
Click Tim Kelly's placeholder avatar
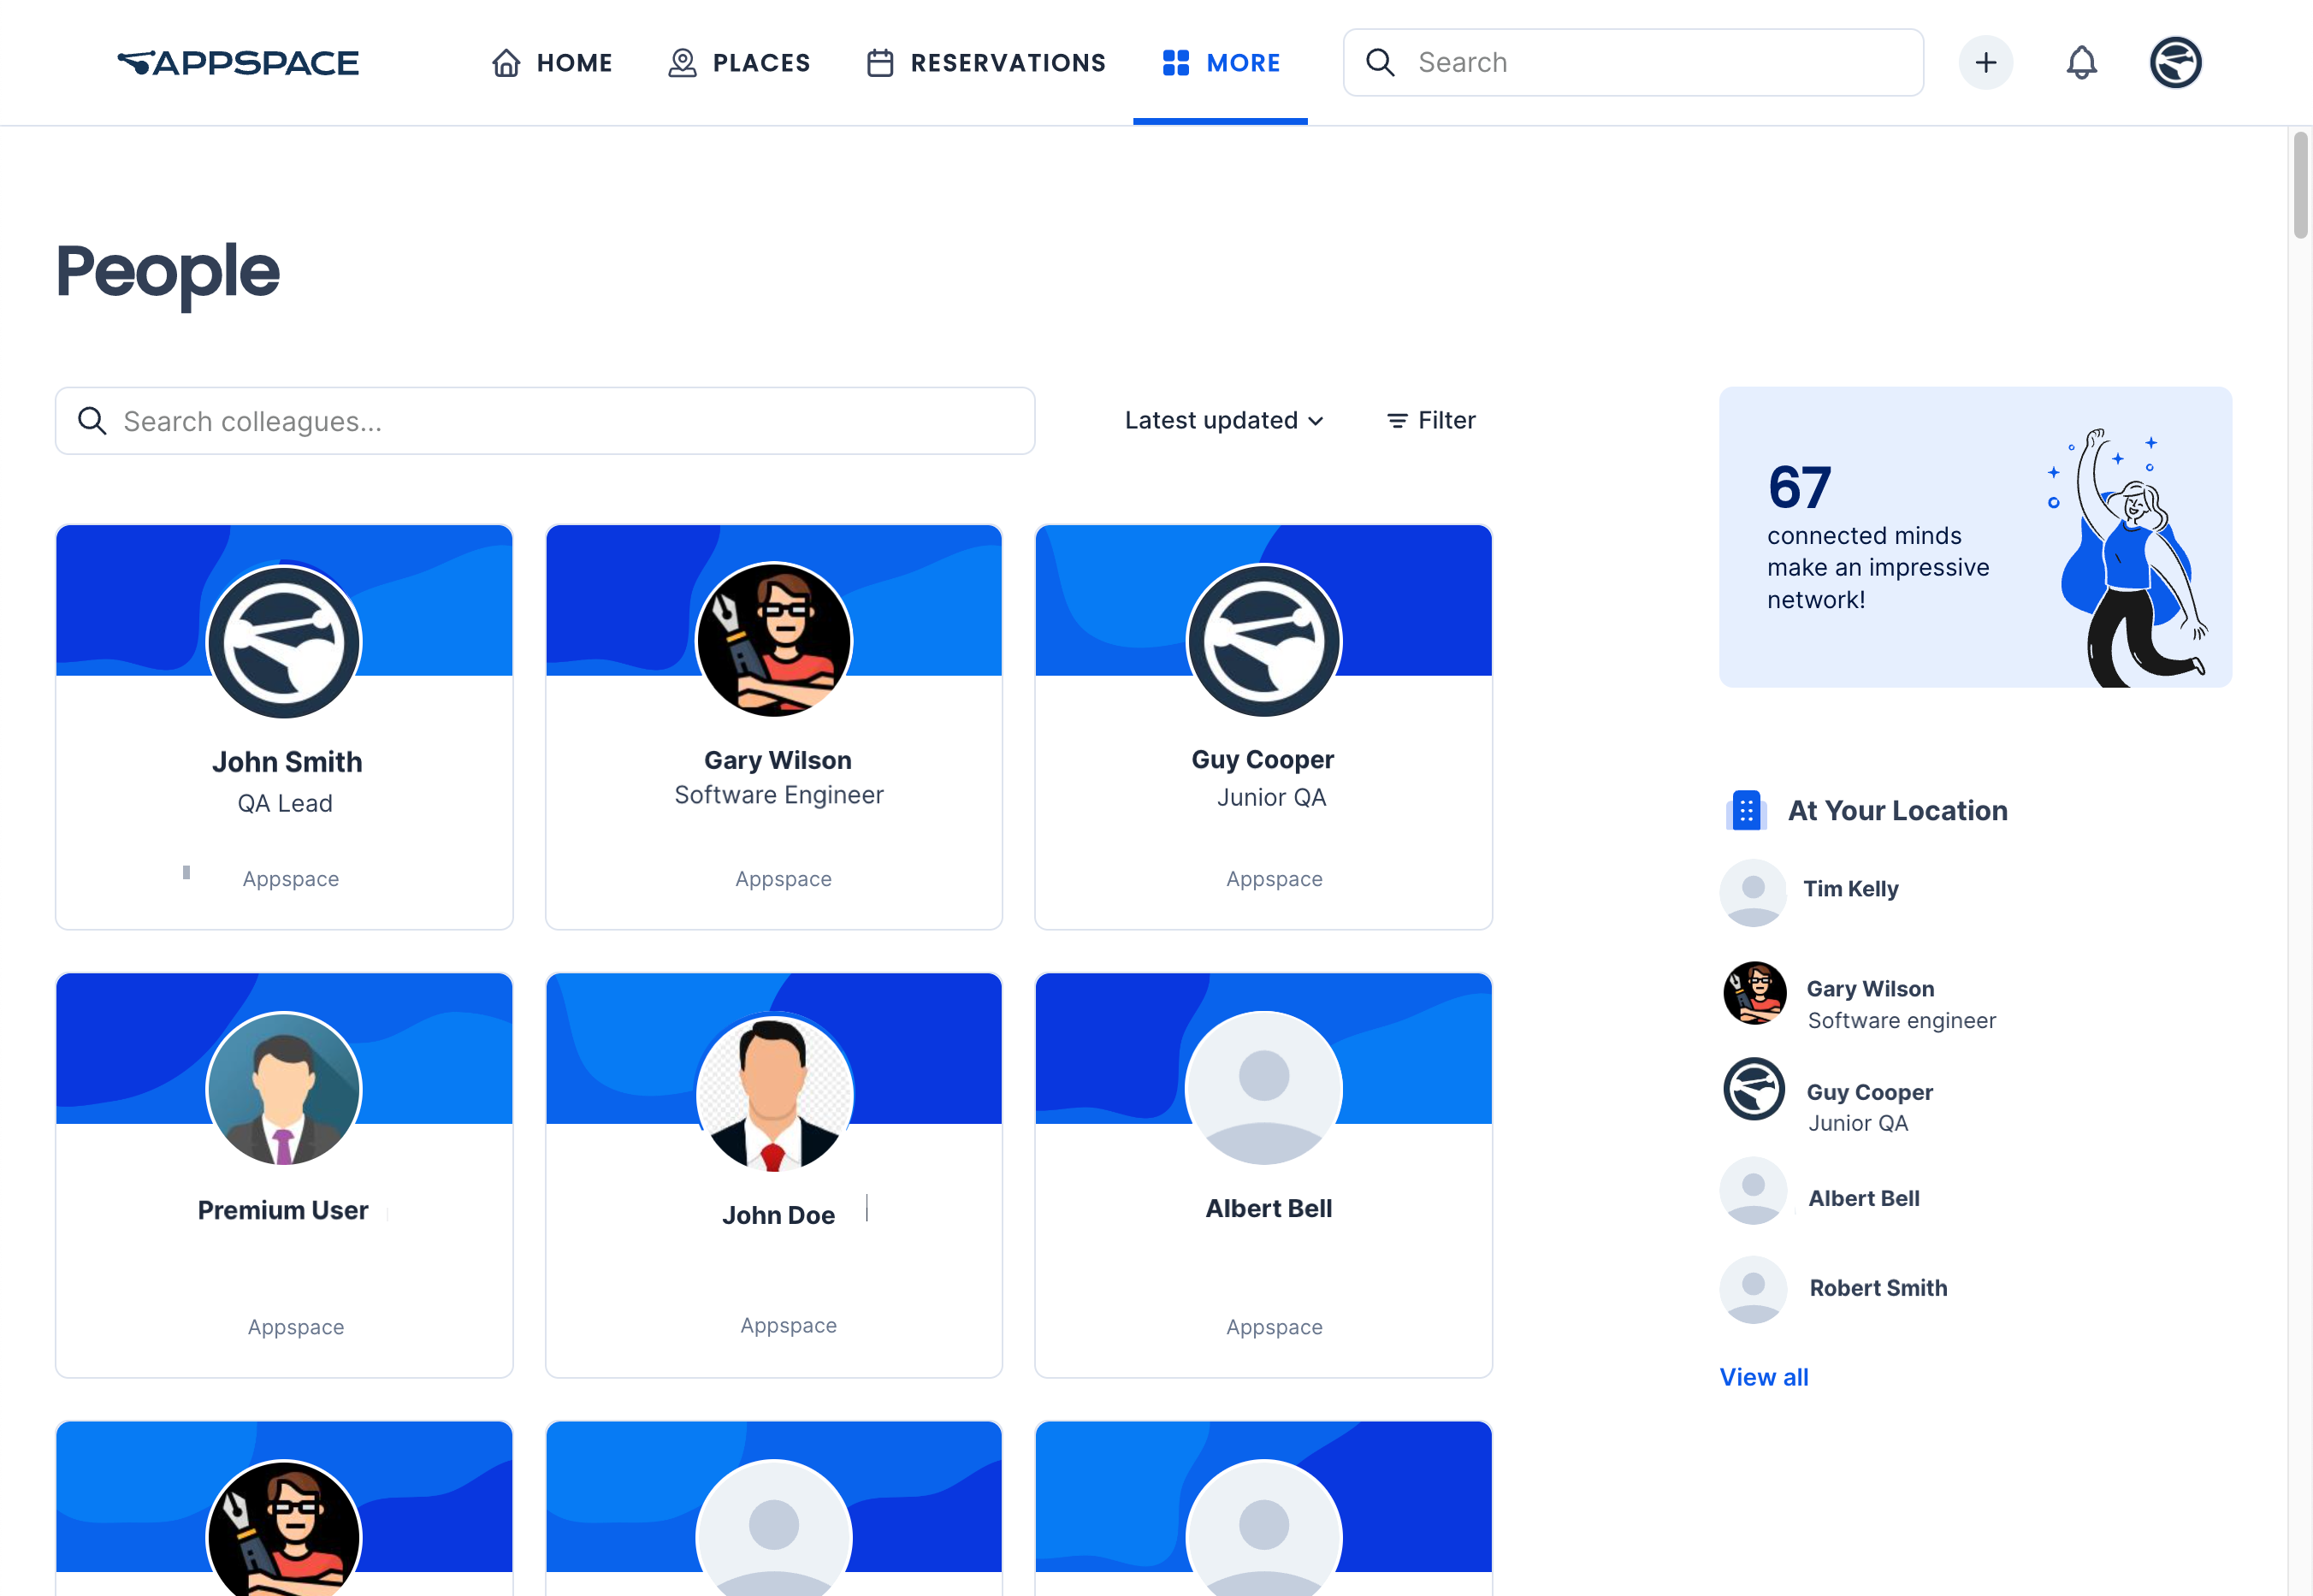1753,892
